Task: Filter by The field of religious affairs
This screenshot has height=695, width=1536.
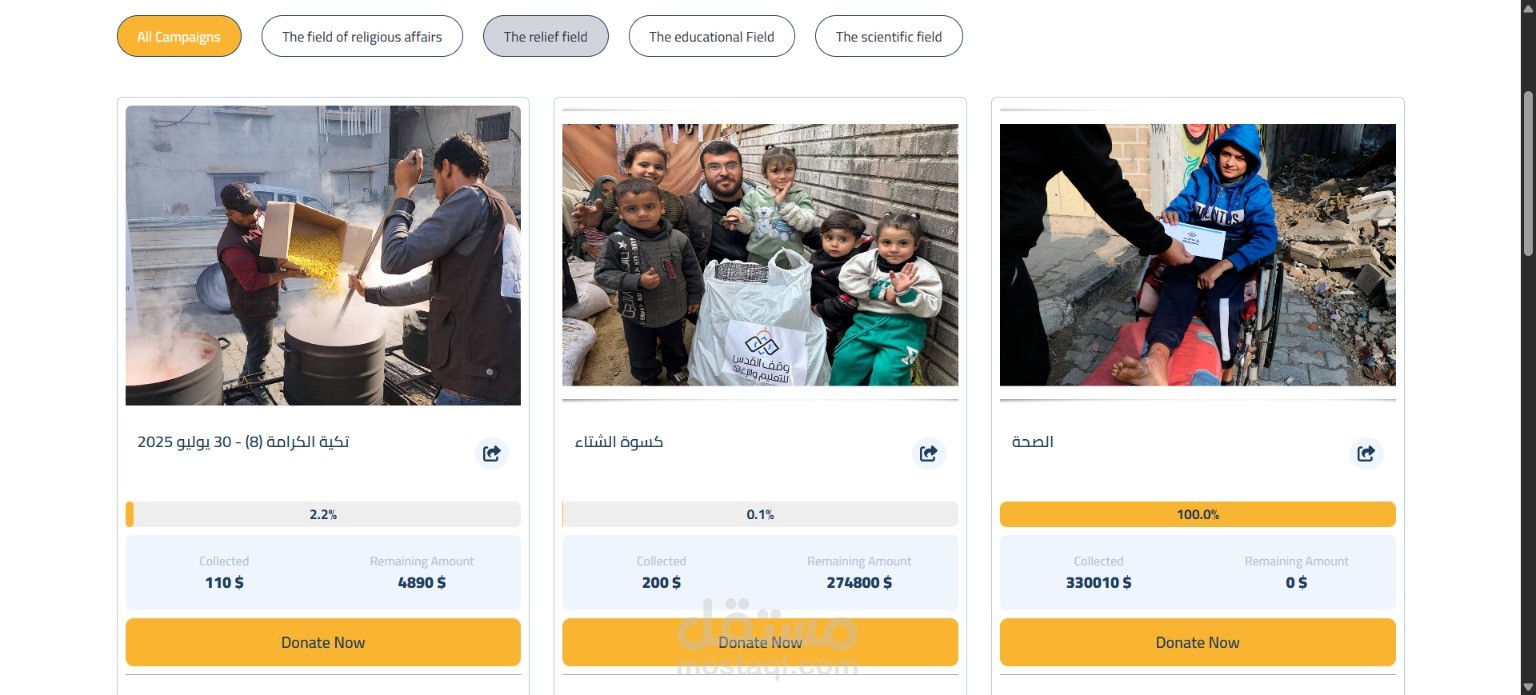Action: click(x=362, y=37)
